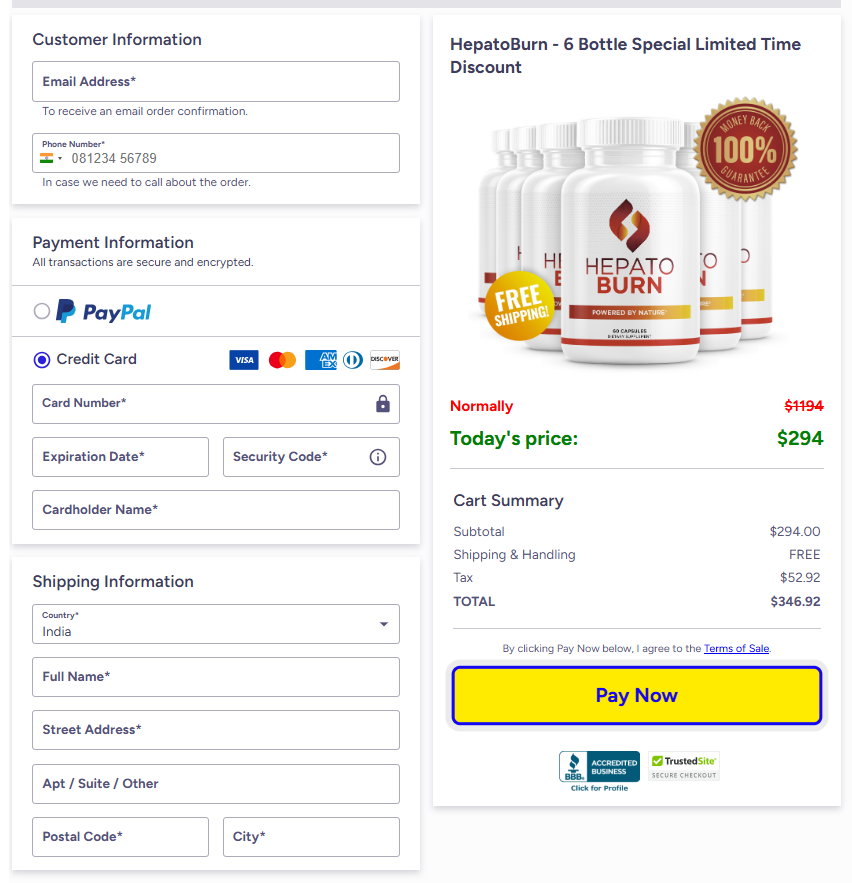Click the Mastercard logo
852x883 pixels.
pyautogui.click(x=281, y=359)
